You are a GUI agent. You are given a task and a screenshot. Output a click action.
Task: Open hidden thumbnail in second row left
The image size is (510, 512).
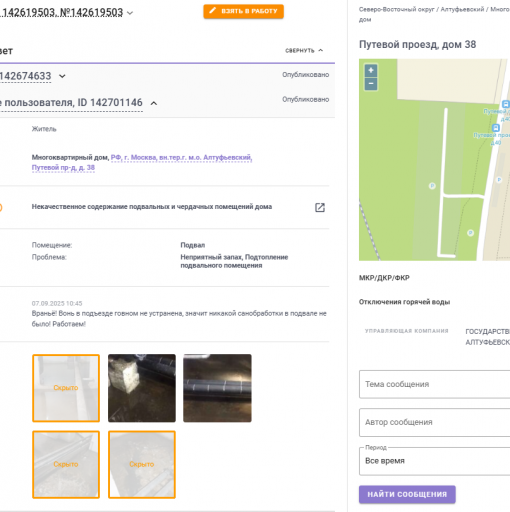pyautogui.click(x=66, y=464)
